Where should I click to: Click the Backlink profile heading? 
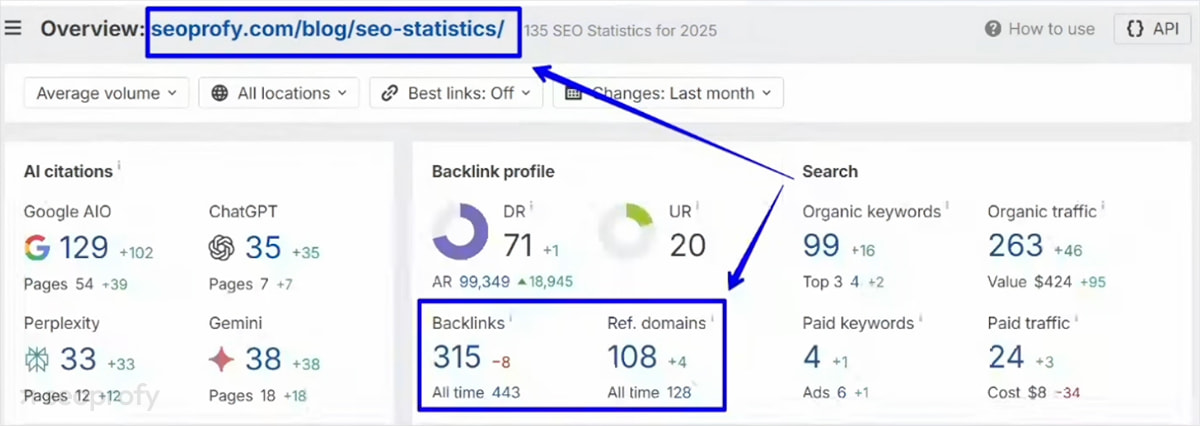coord(493,171)
